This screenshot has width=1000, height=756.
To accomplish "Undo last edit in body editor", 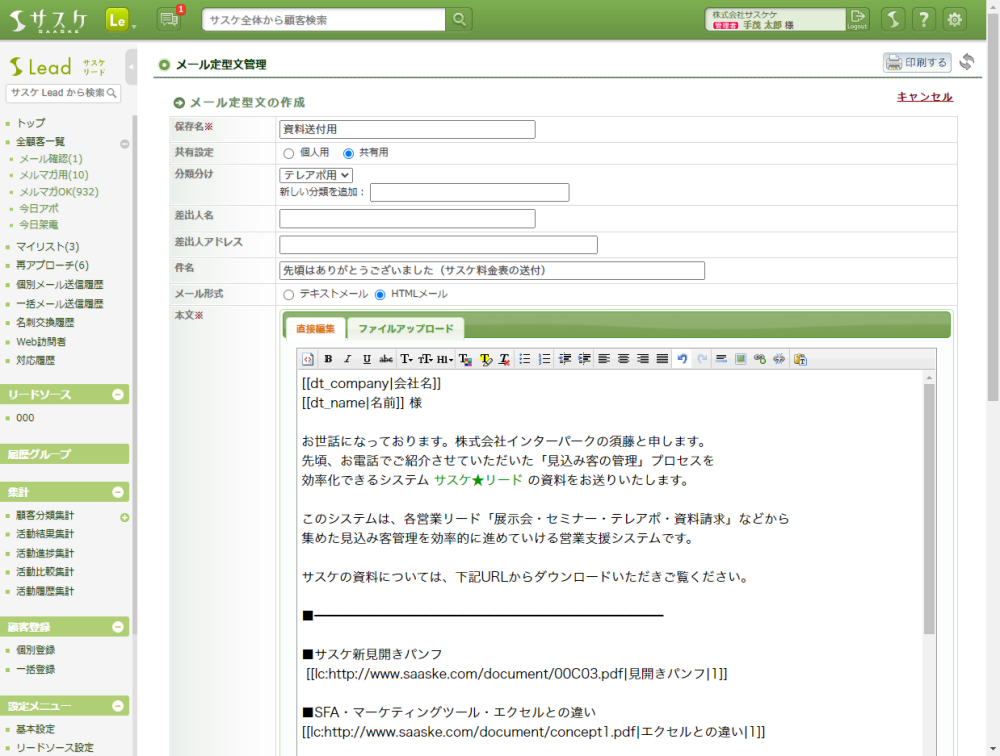I will (682, 359).
